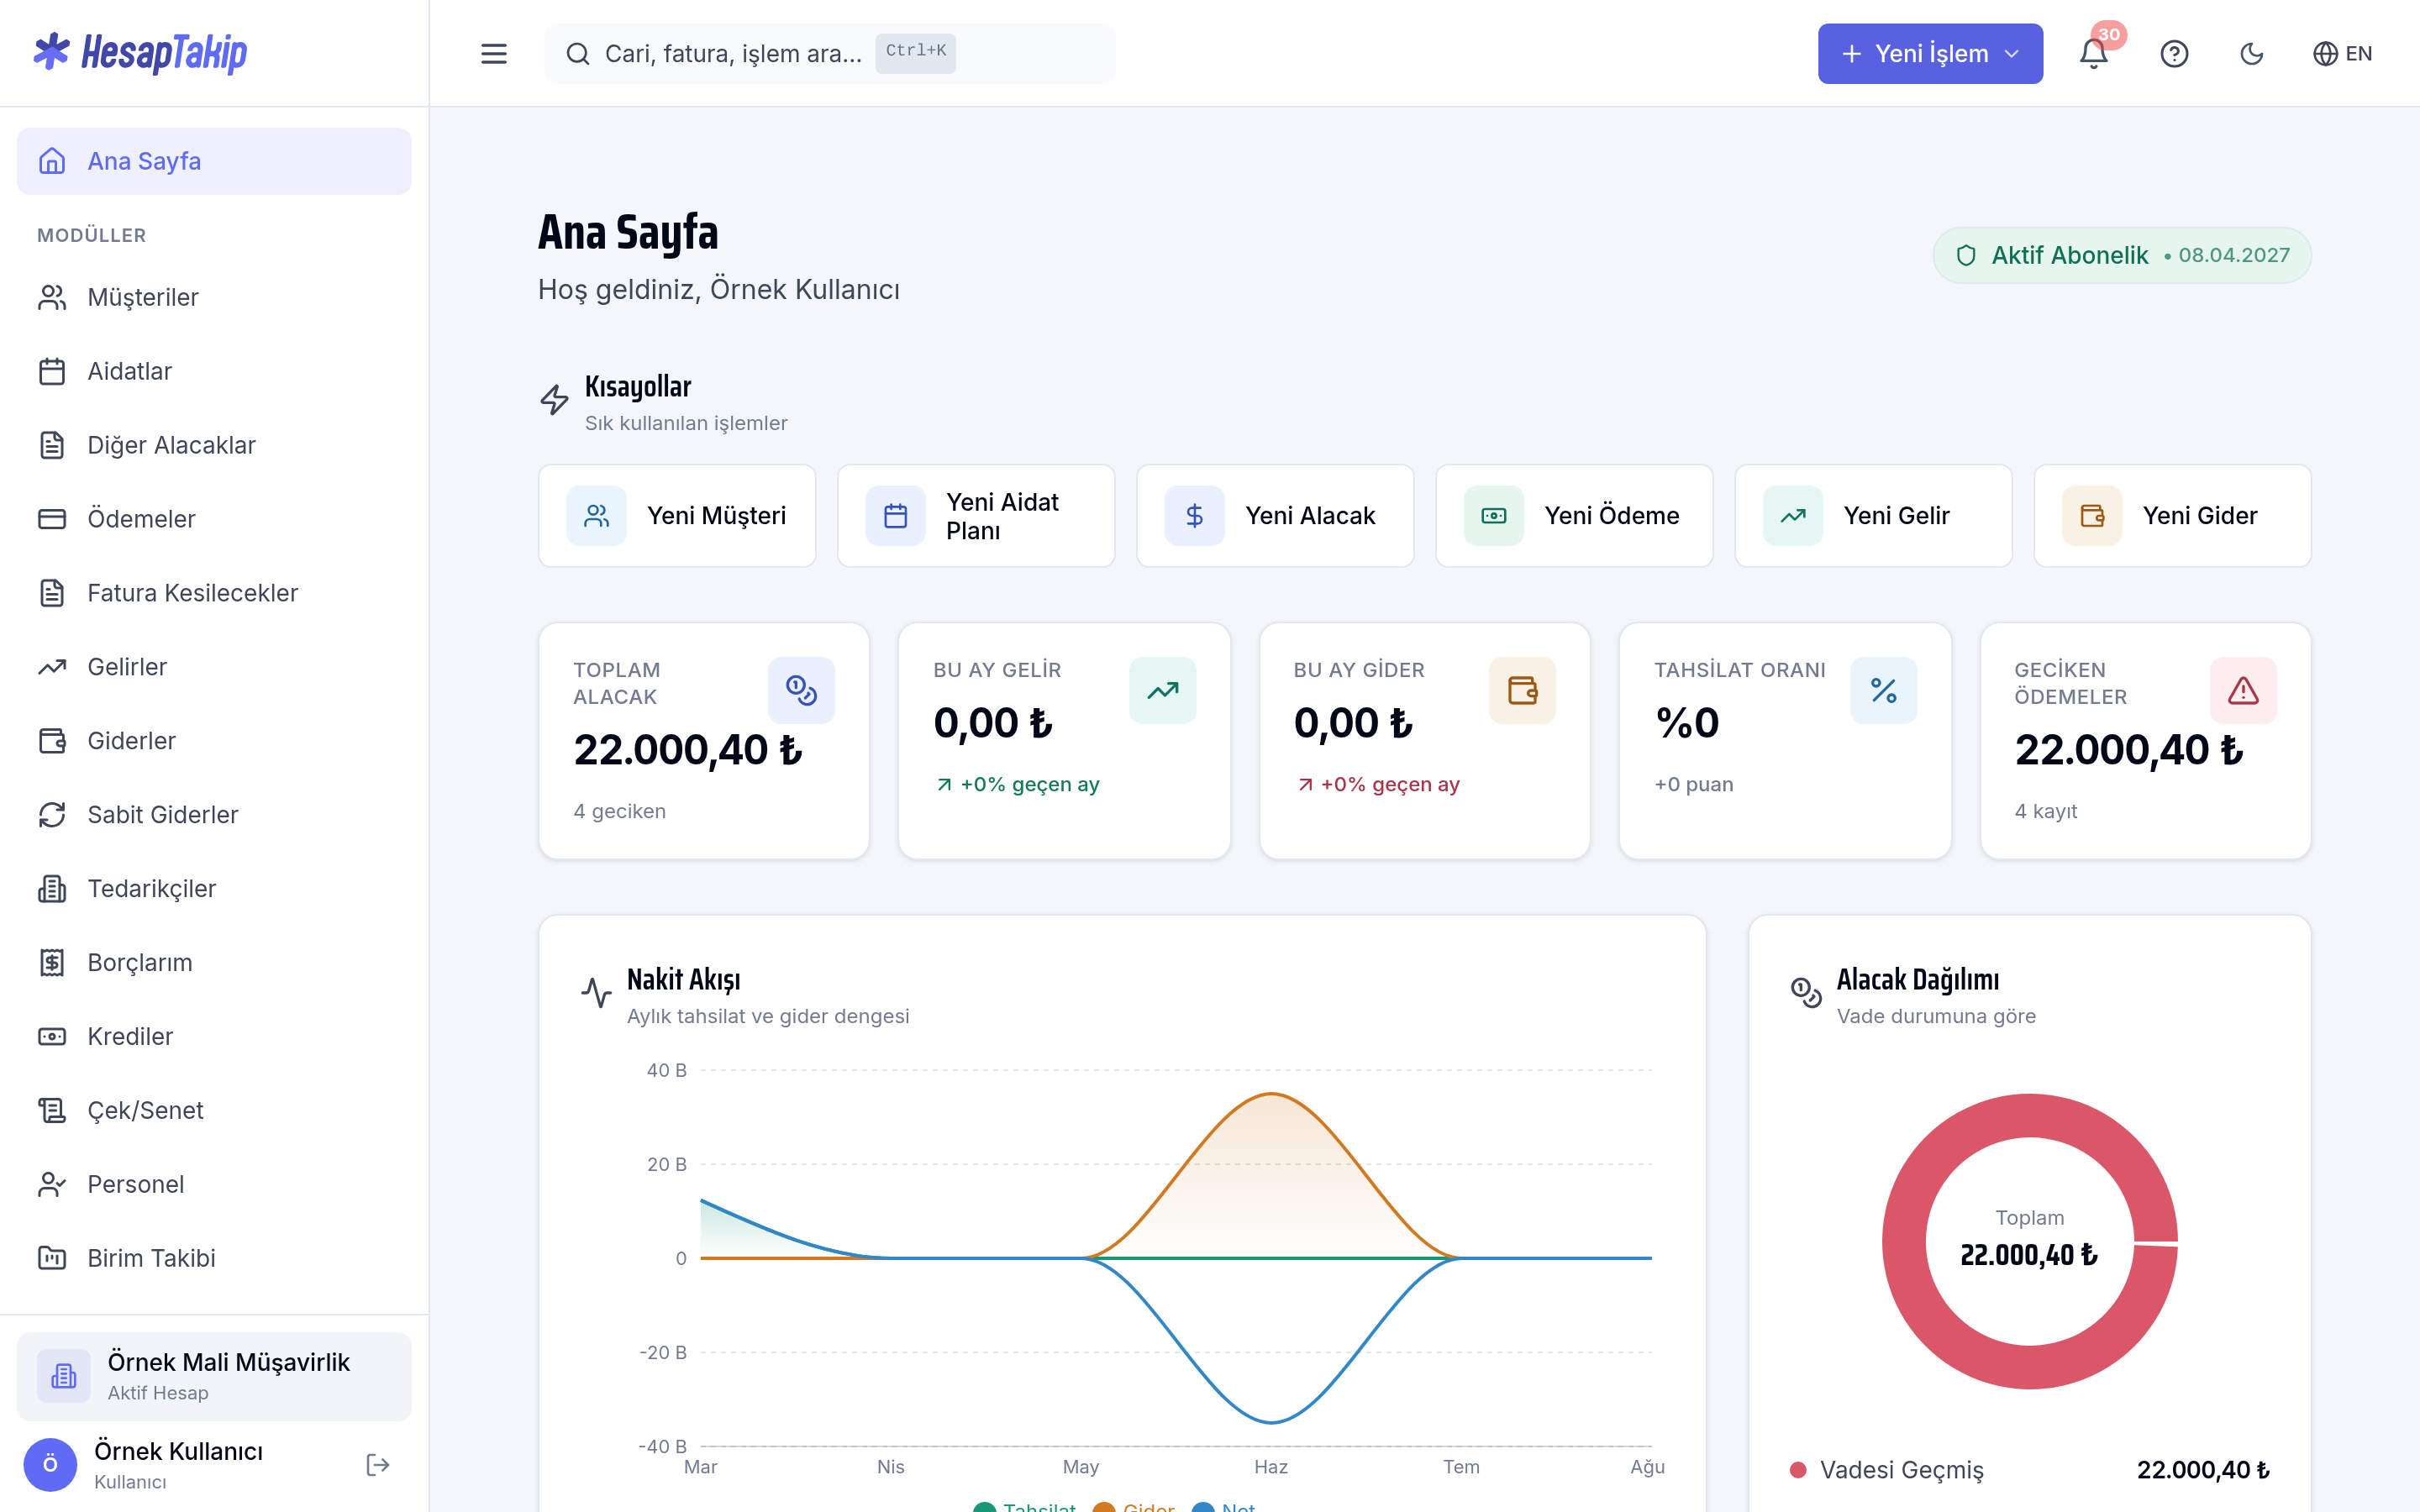Open Çek/Senet in the sidebar
Screen dimensions: 2420x1512
(214, 1111)
